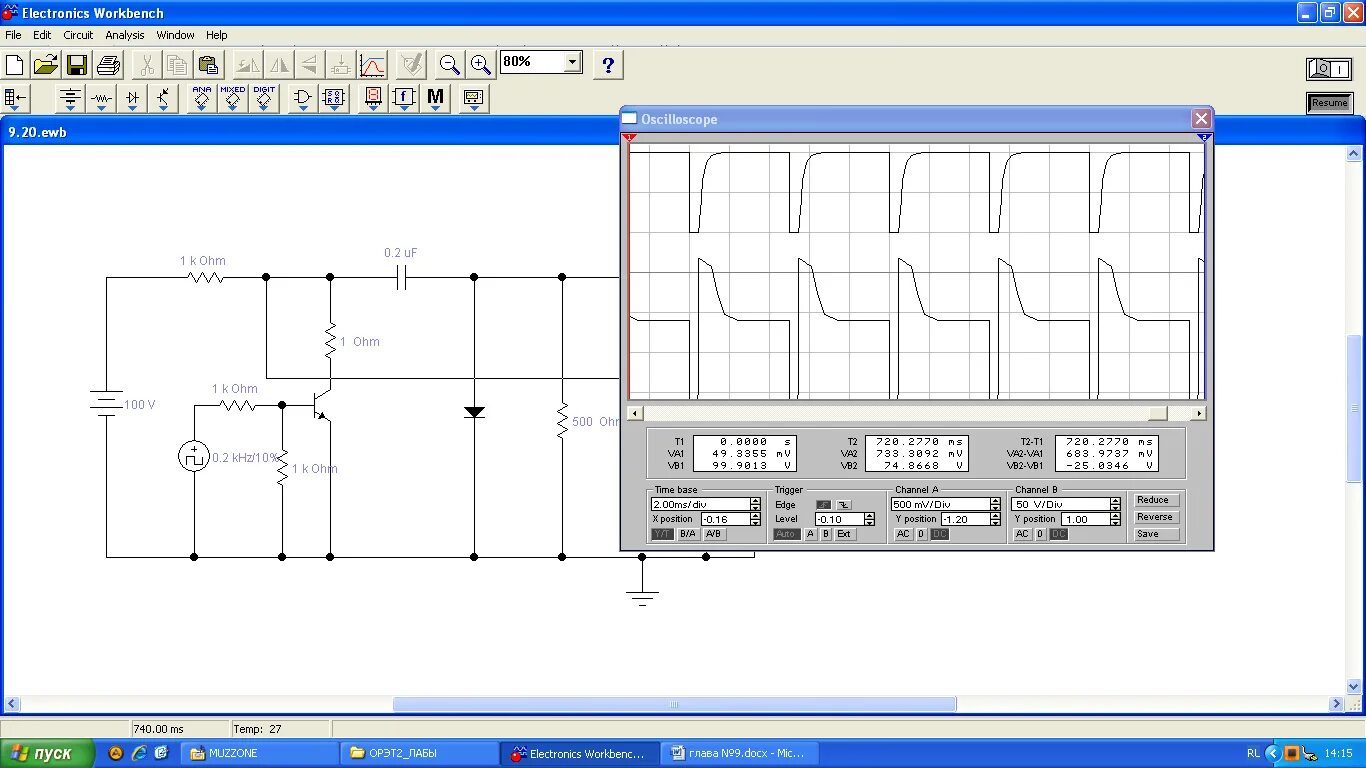Click the oscilloscope horizontal scrollbar thumb

pyautogui.click(x=1157, y=413)
